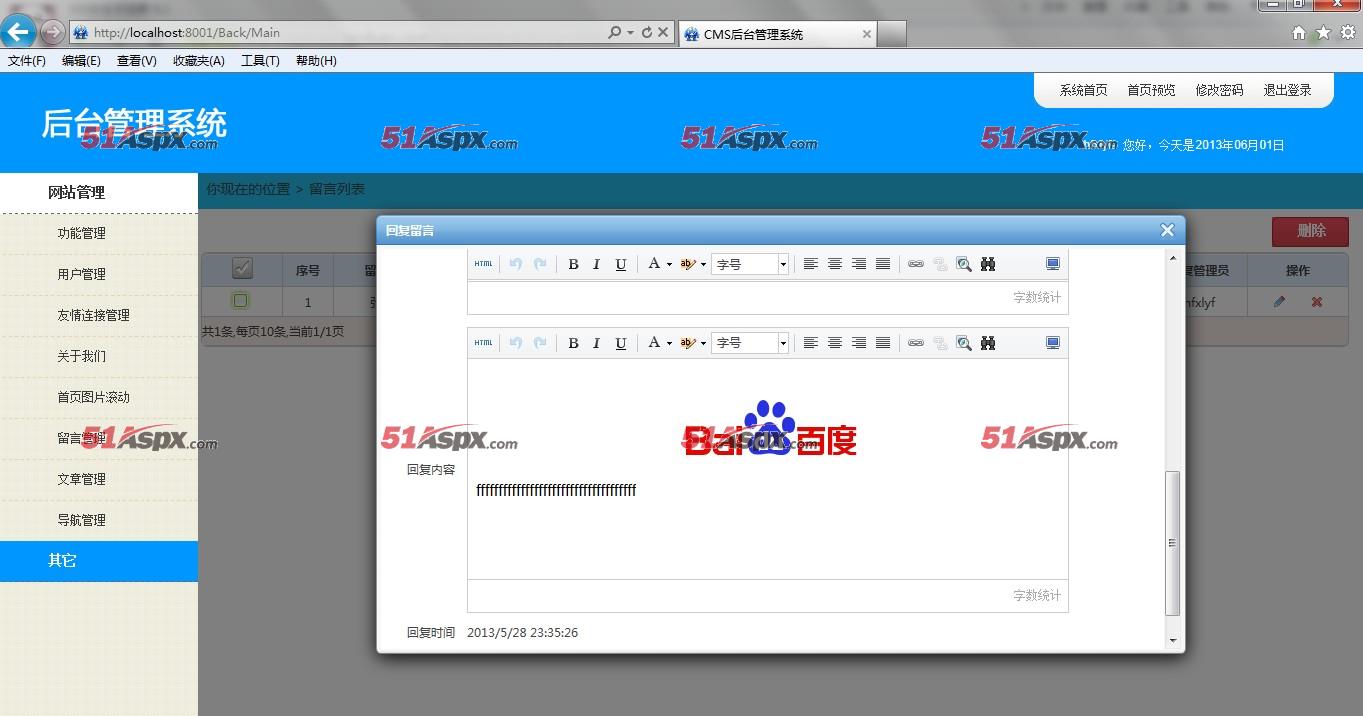Open the 文件(F) menu
The height and width of the screenshot is (716, 1363).
coord(27,61)
